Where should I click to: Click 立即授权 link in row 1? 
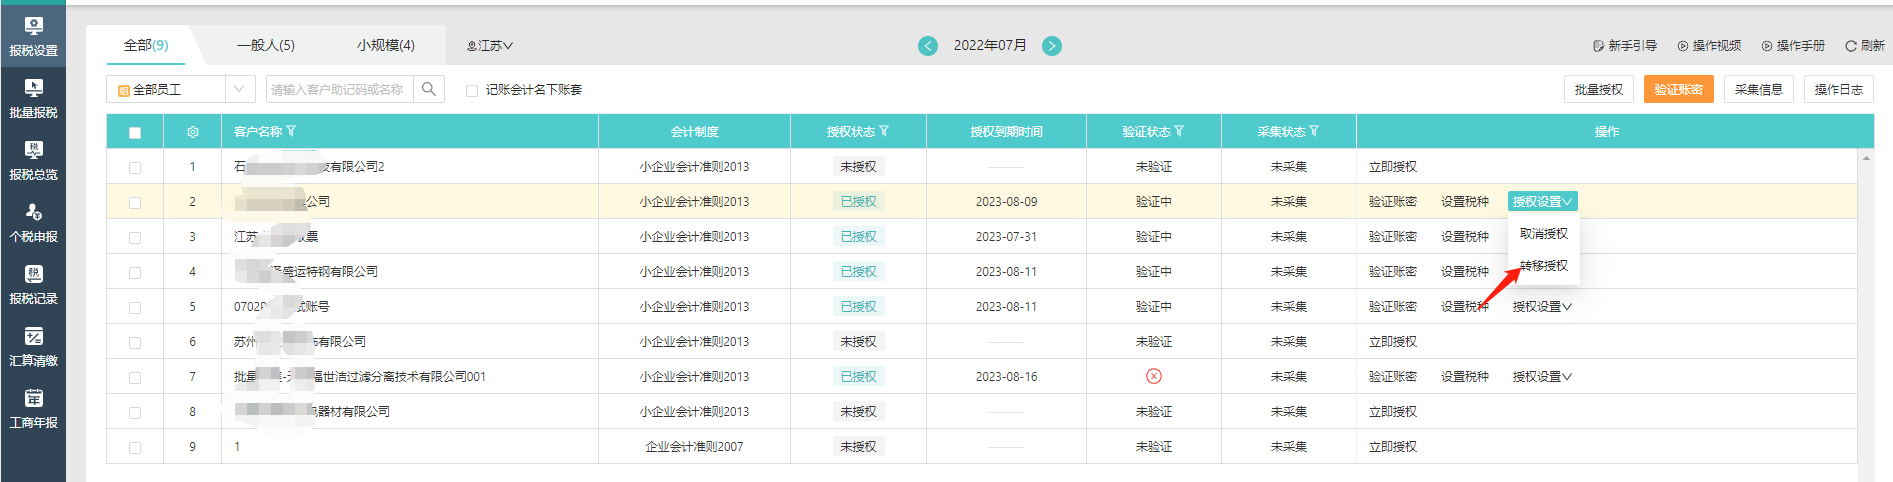click(x=1392, y=167)
